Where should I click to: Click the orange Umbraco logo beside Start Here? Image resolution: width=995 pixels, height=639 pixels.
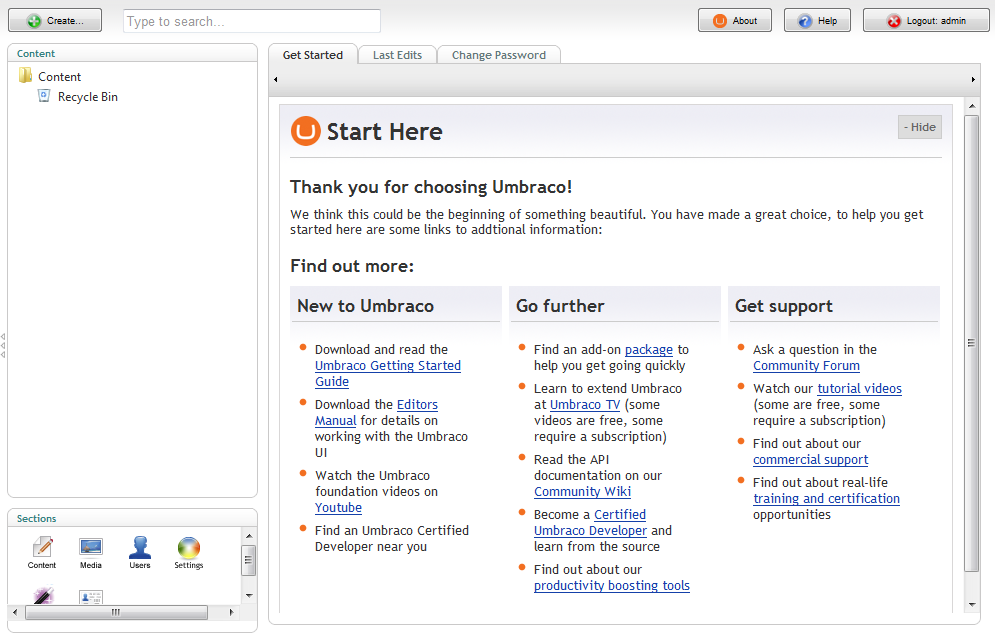(x=305, y=131)
